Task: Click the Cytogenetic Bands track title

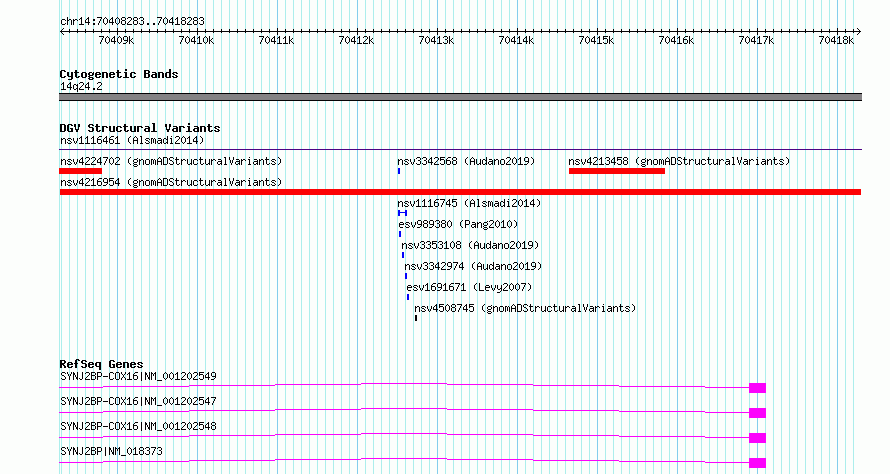Action: (x=119, y=74)
